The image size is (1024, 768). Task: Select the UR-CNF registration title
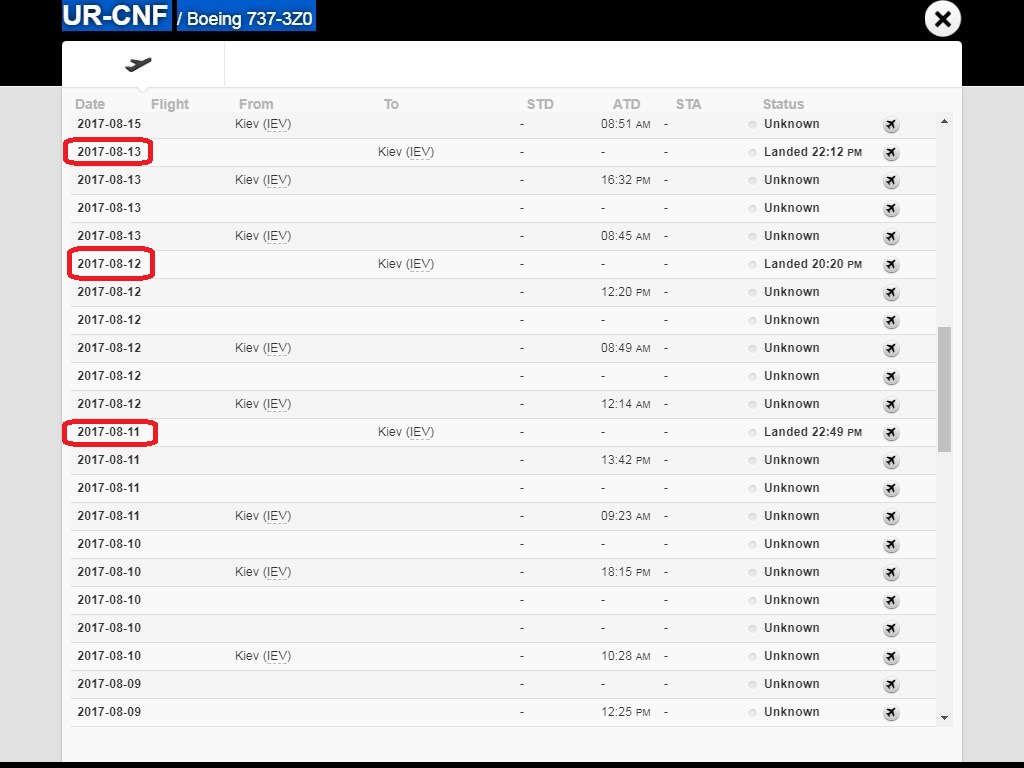(116, 15)
